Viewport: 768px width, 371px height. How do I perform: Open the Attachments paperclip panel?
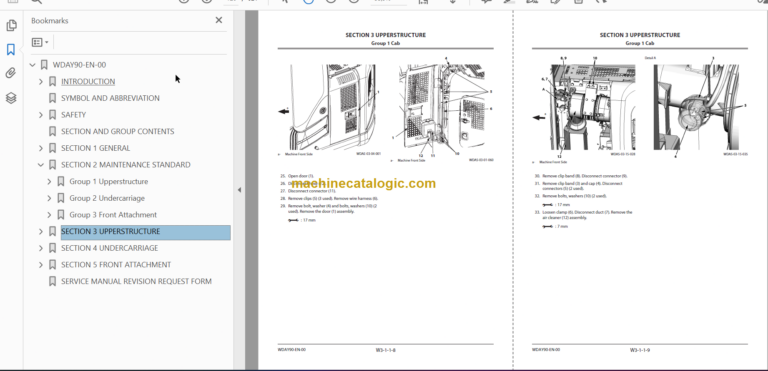pos(11,74)
